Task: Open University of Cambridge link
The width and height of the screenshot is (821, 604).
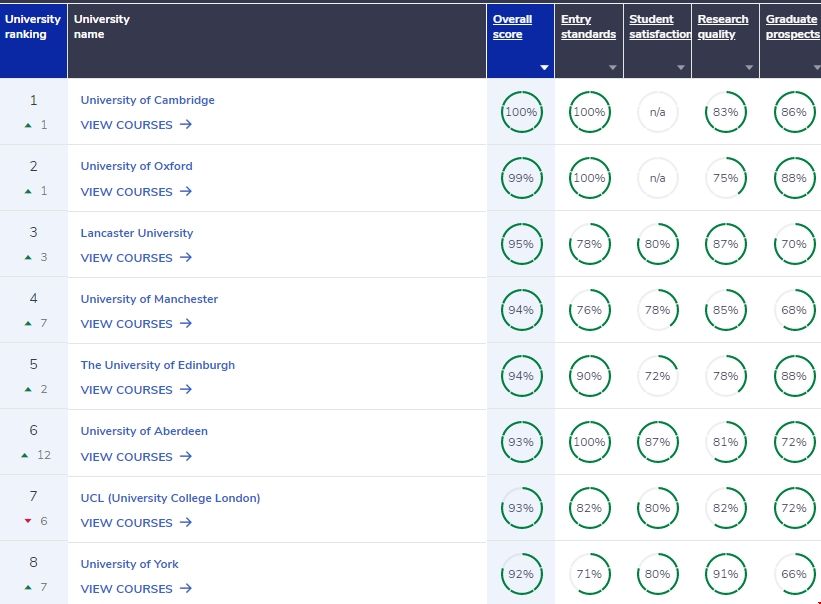Action: coord(147,100)
